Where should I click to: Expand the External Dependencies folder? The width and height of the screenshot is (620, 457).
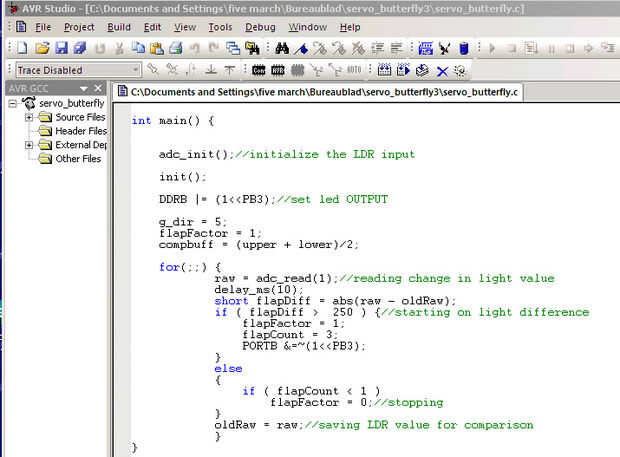click(x=29, y=145)
